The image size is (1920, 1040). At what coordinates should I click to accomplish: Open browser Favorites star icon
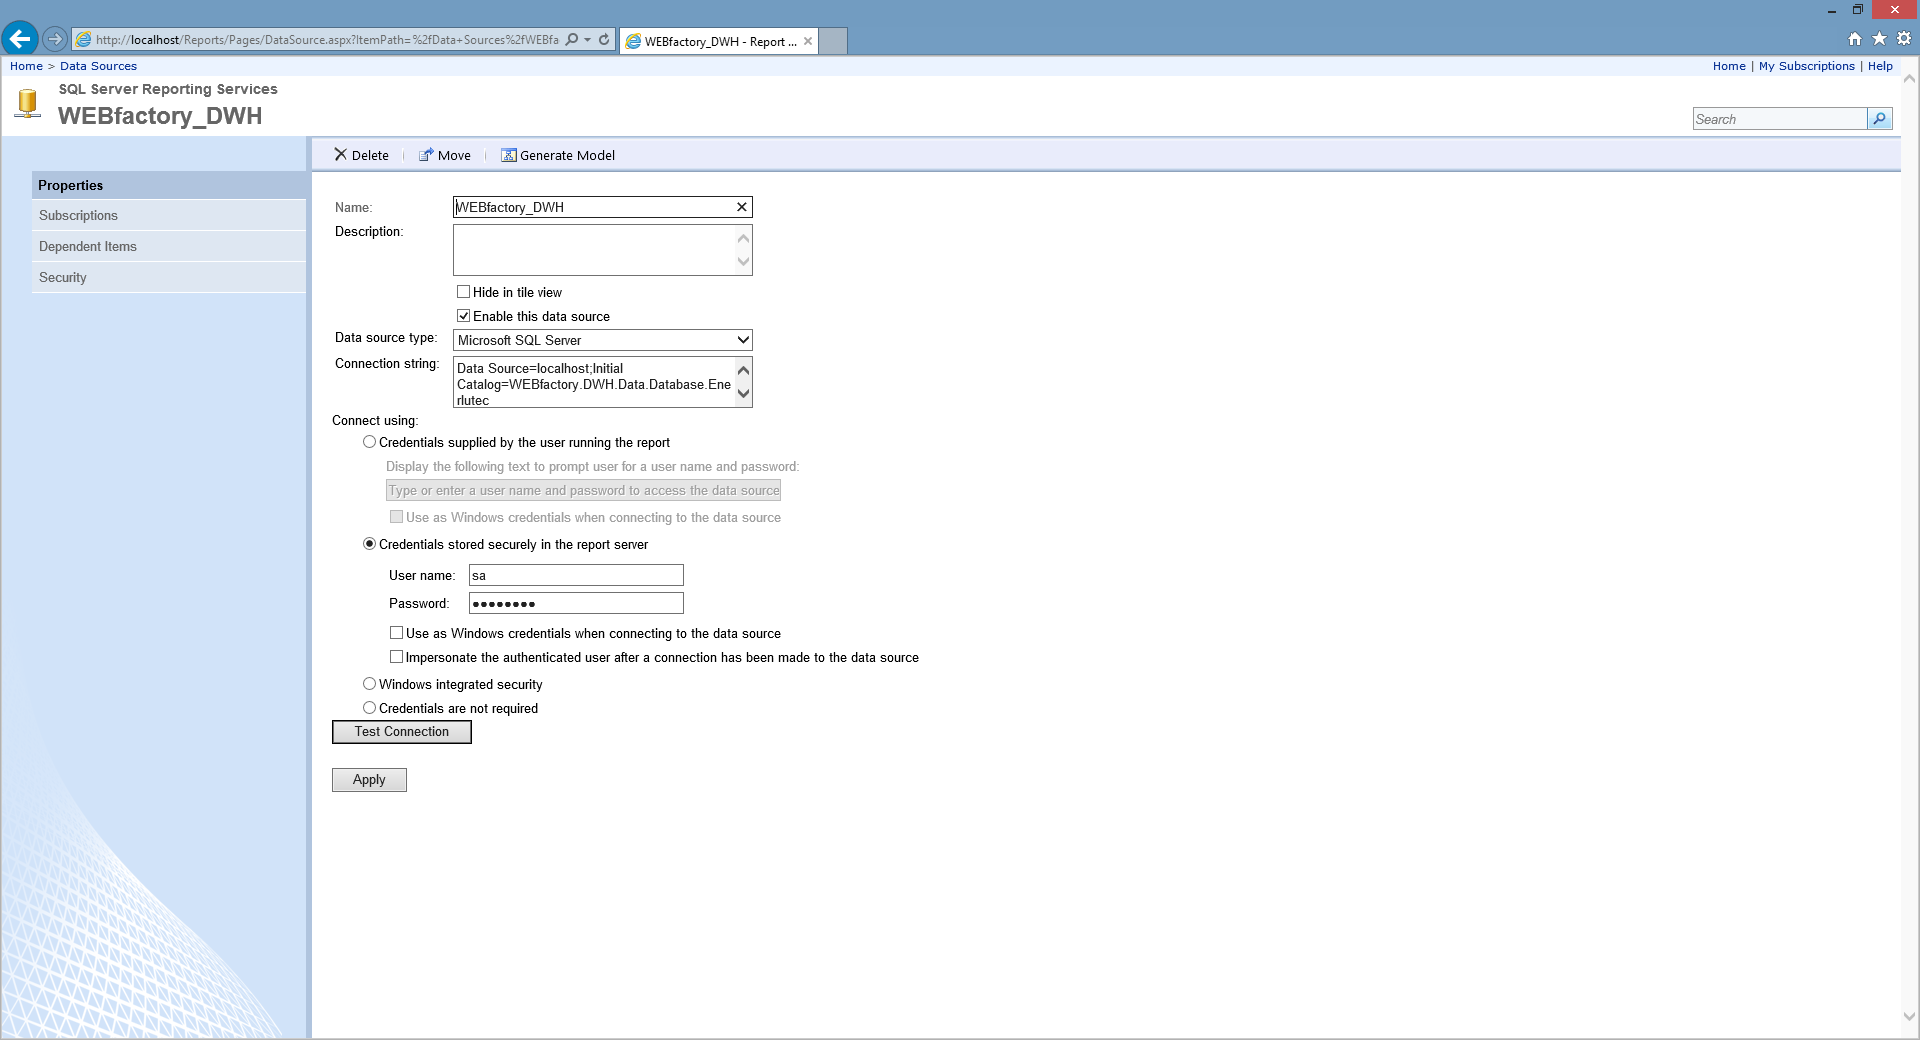click(x=1879, y=39)
